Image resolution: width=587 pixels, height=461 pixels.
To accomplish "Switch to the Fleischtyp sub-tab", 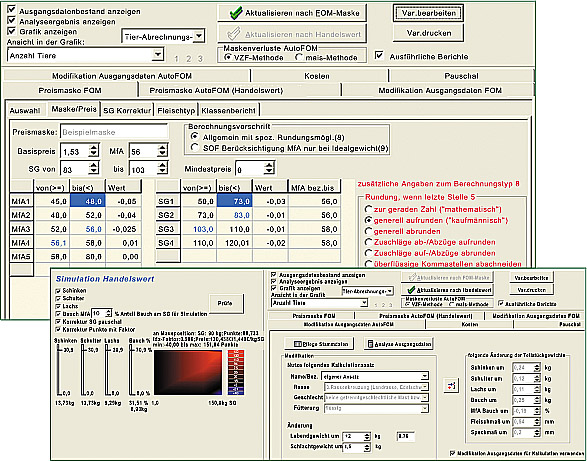I will coord(176,110).
